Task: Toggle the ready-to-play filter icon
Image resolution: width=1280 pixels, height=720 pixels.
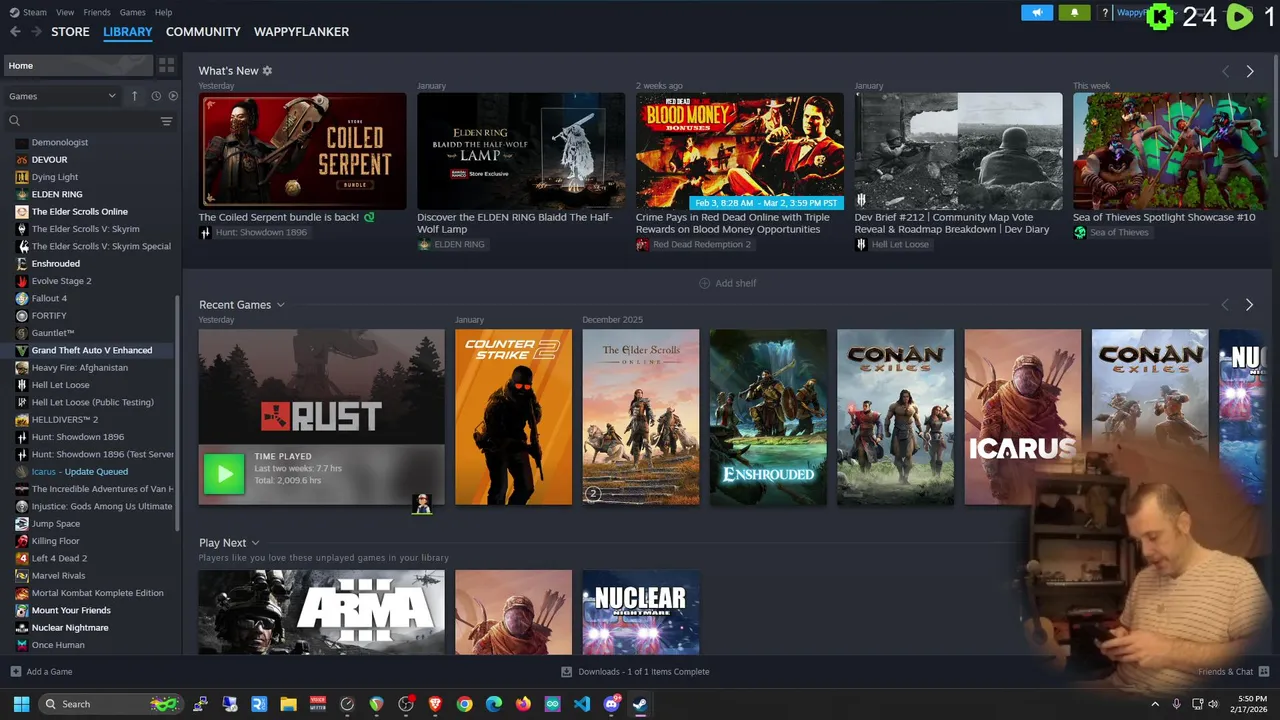Action: click(x=173, y=96)
